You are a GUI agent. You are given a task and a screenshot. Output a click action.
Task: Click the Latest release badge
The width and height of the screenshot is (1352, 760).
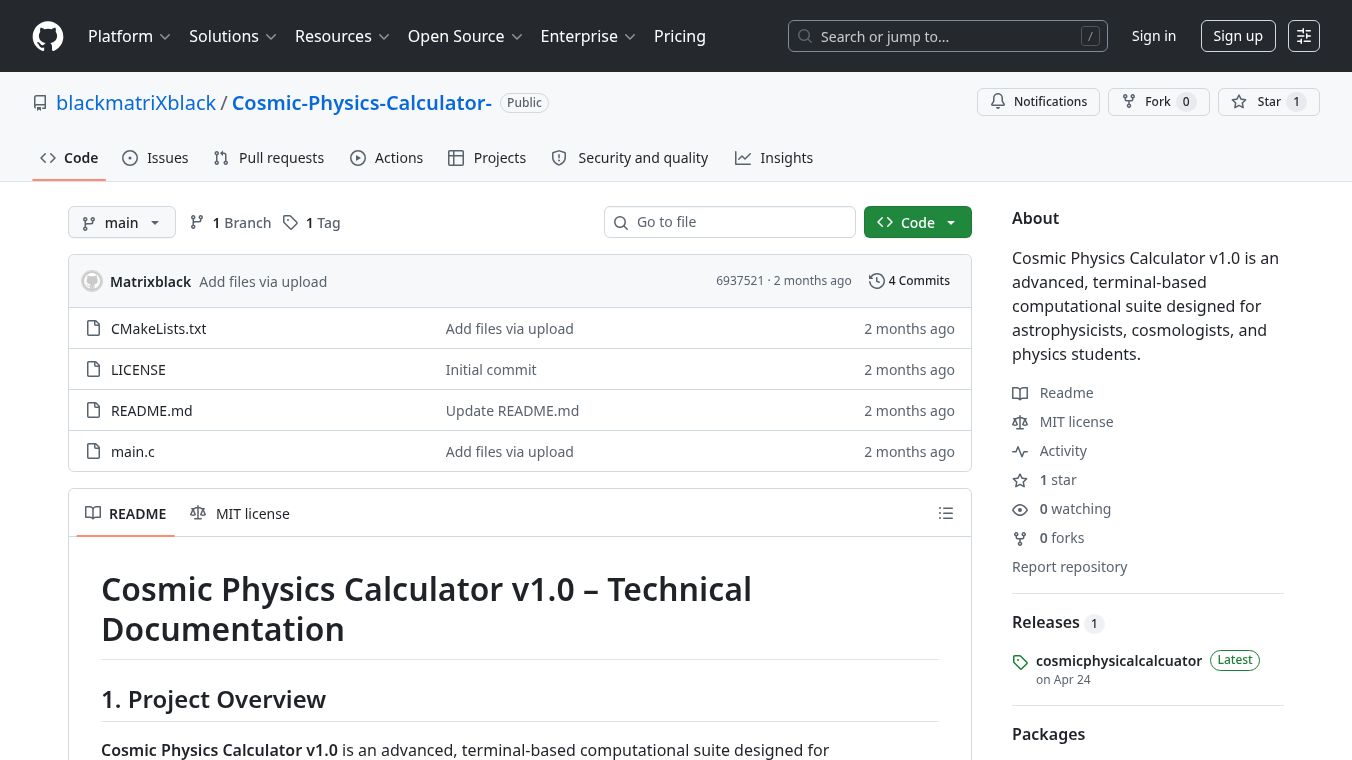(x=1235, y=660)
